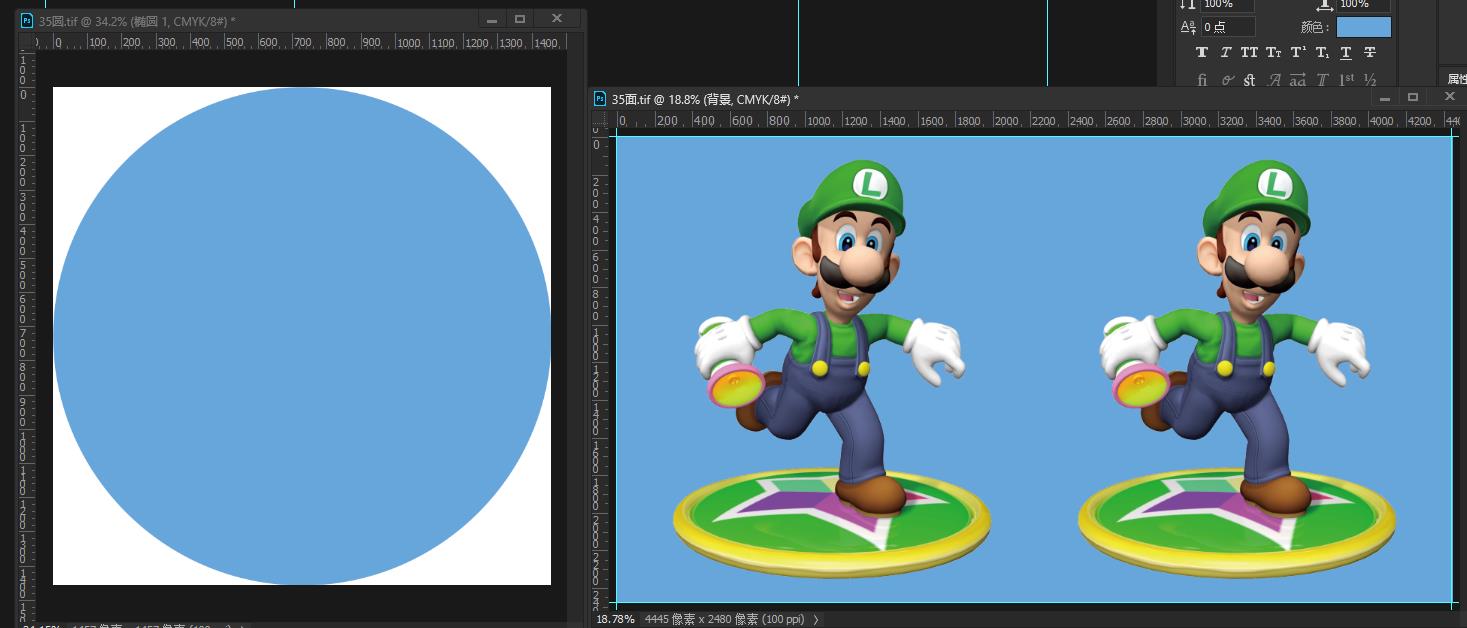
Task: Click the contextual alternates OpenType icon
Action: click(x=1227, y=80)
